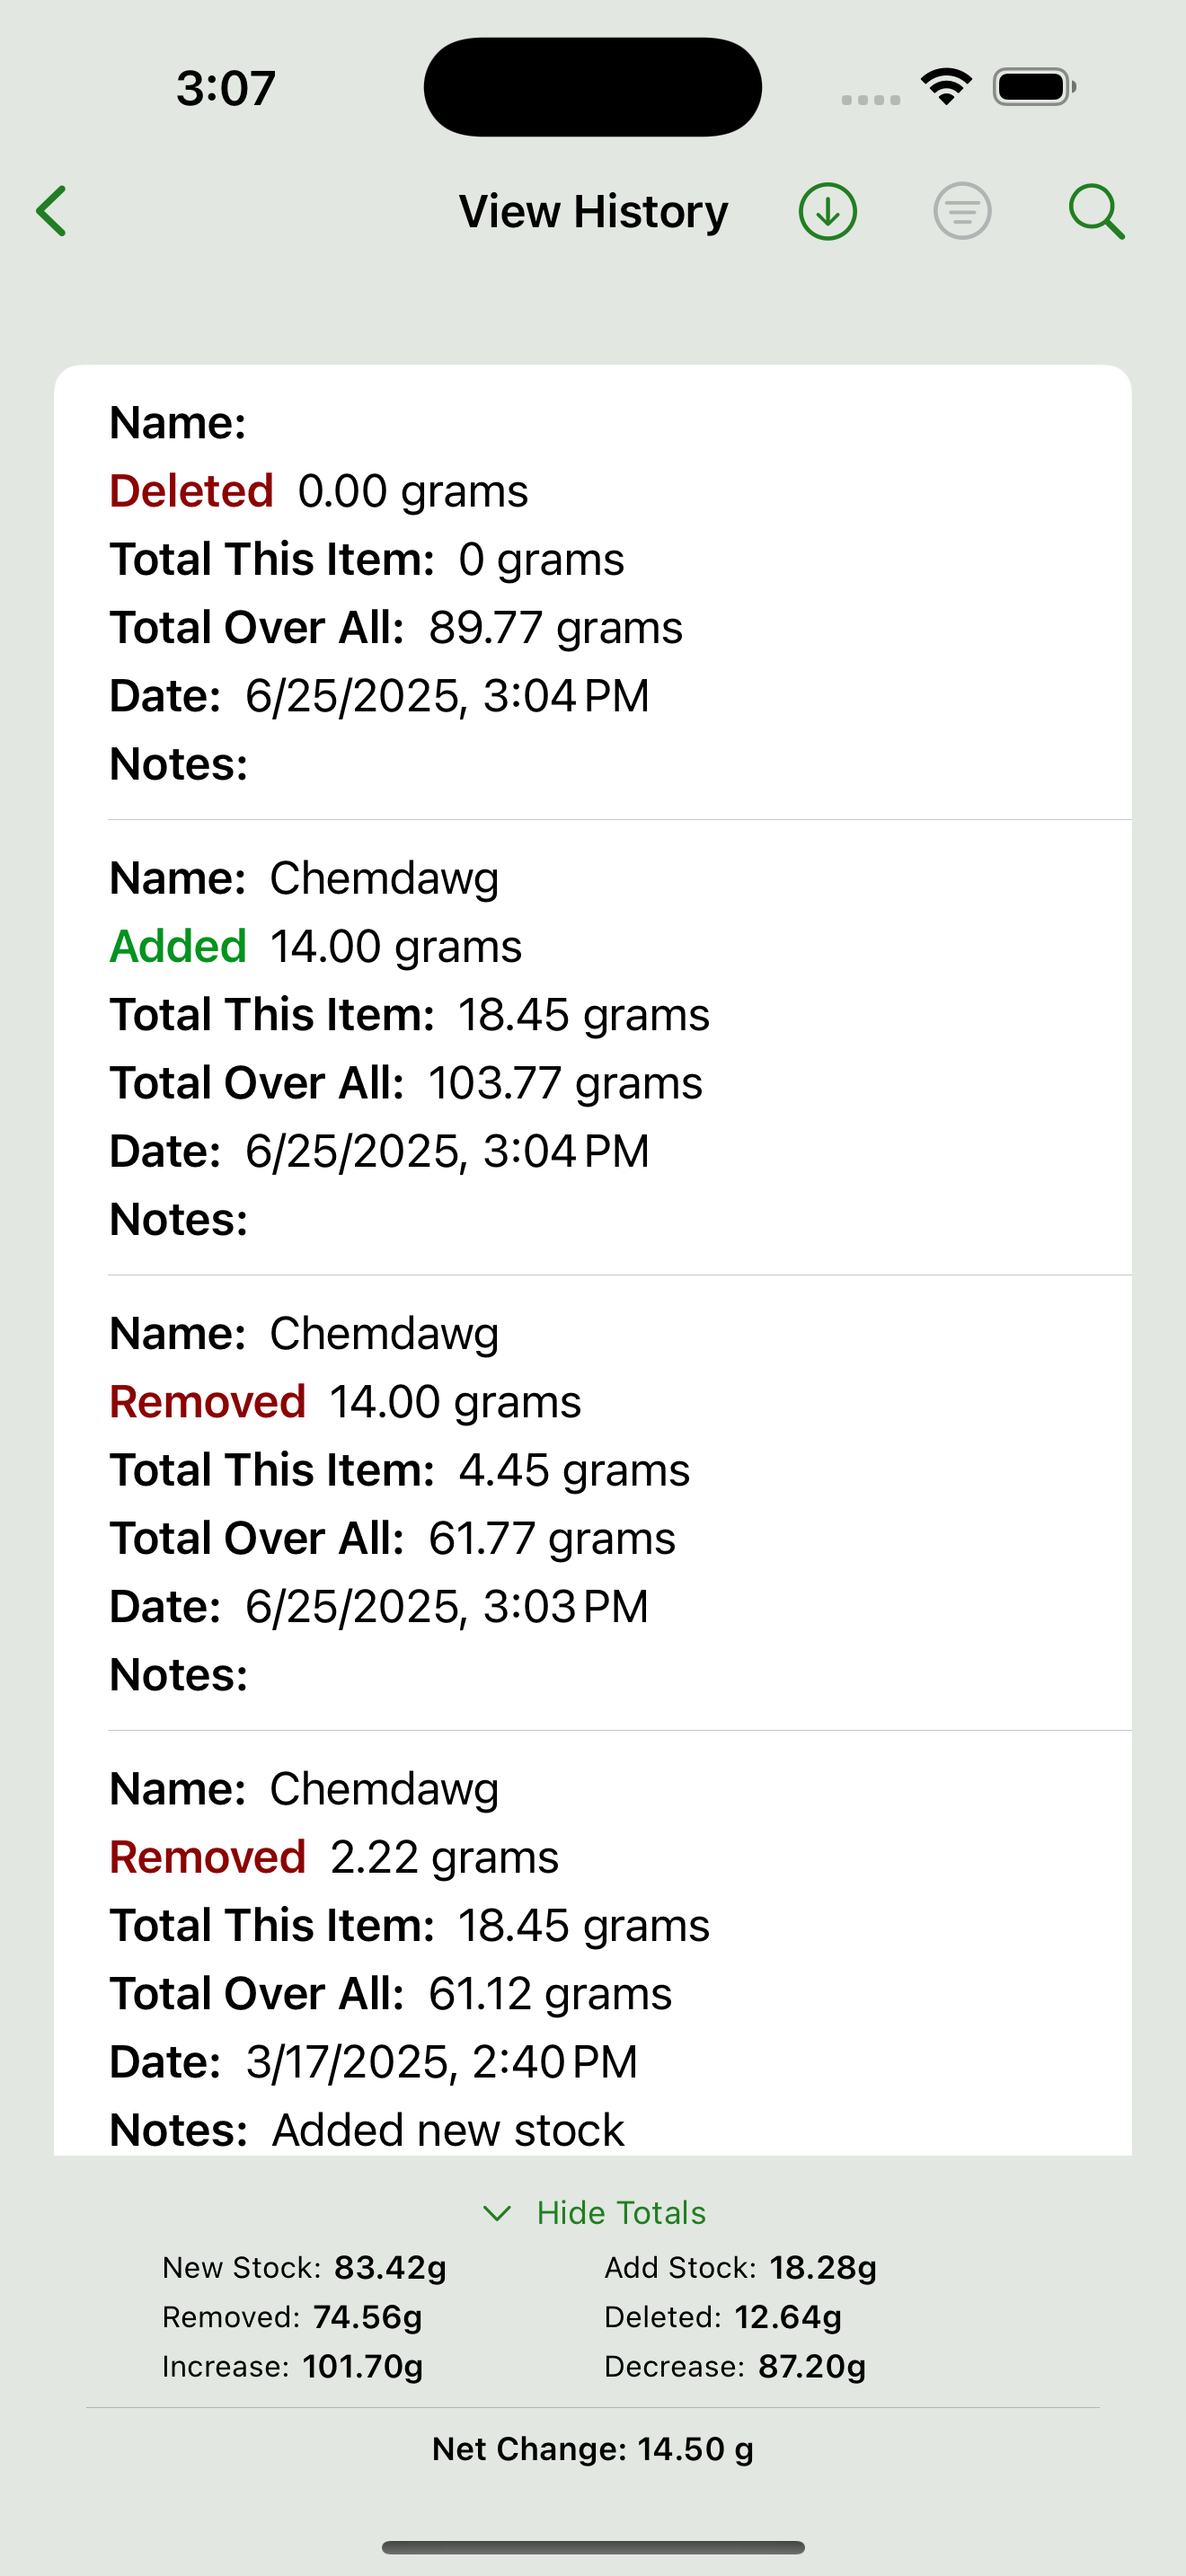Open search with the magnifying glass
Image resolution: width=1186 pixels, height=2576 pixels.
point(1096,211)
